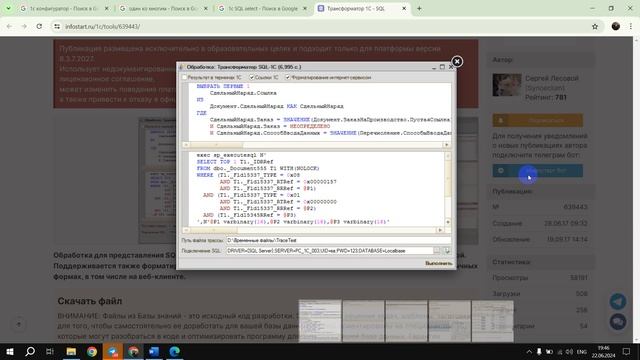The image size is (640, 360).
Task: Switch to the '1с SQL select' Google search tab
Action: click(x=262, y=9)
